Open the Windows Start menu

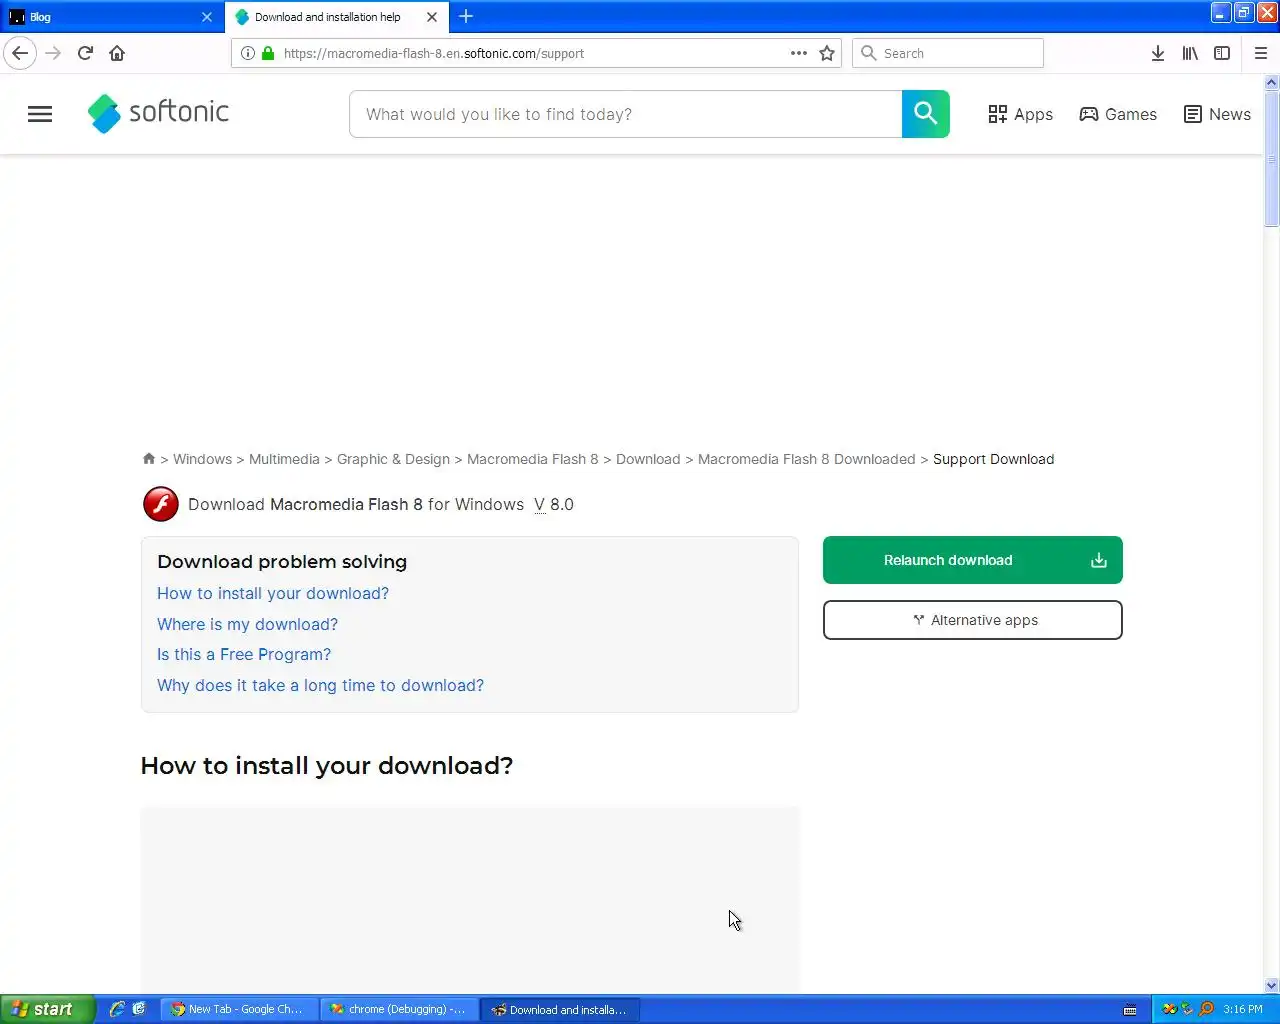click(x=47, y=1009)
